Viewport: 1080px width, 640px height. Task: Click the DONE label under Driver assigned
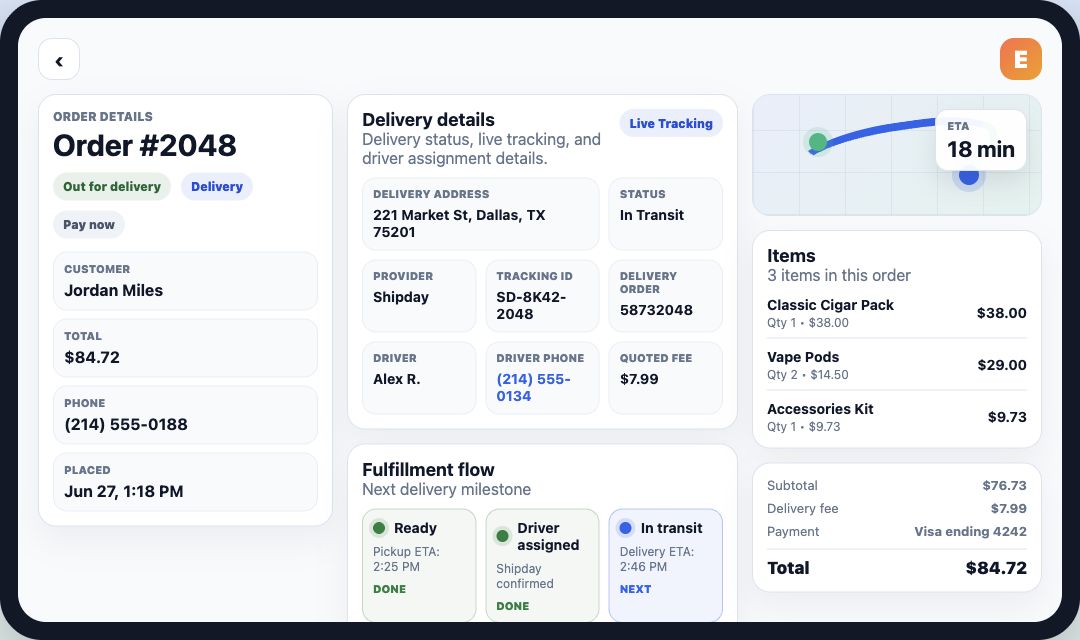click(x=512, y=607)
